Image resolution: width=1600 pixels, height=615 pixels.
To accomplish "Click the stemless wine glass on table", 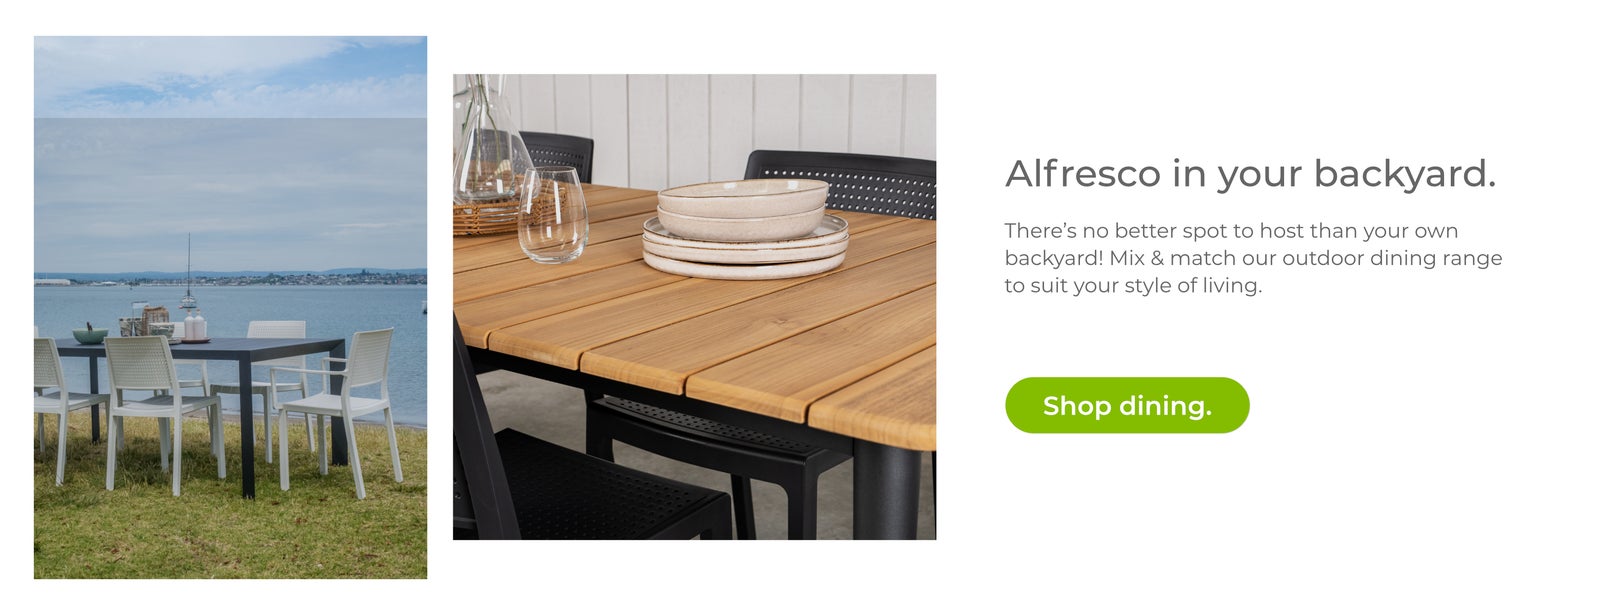I will (x=552, y=215).
